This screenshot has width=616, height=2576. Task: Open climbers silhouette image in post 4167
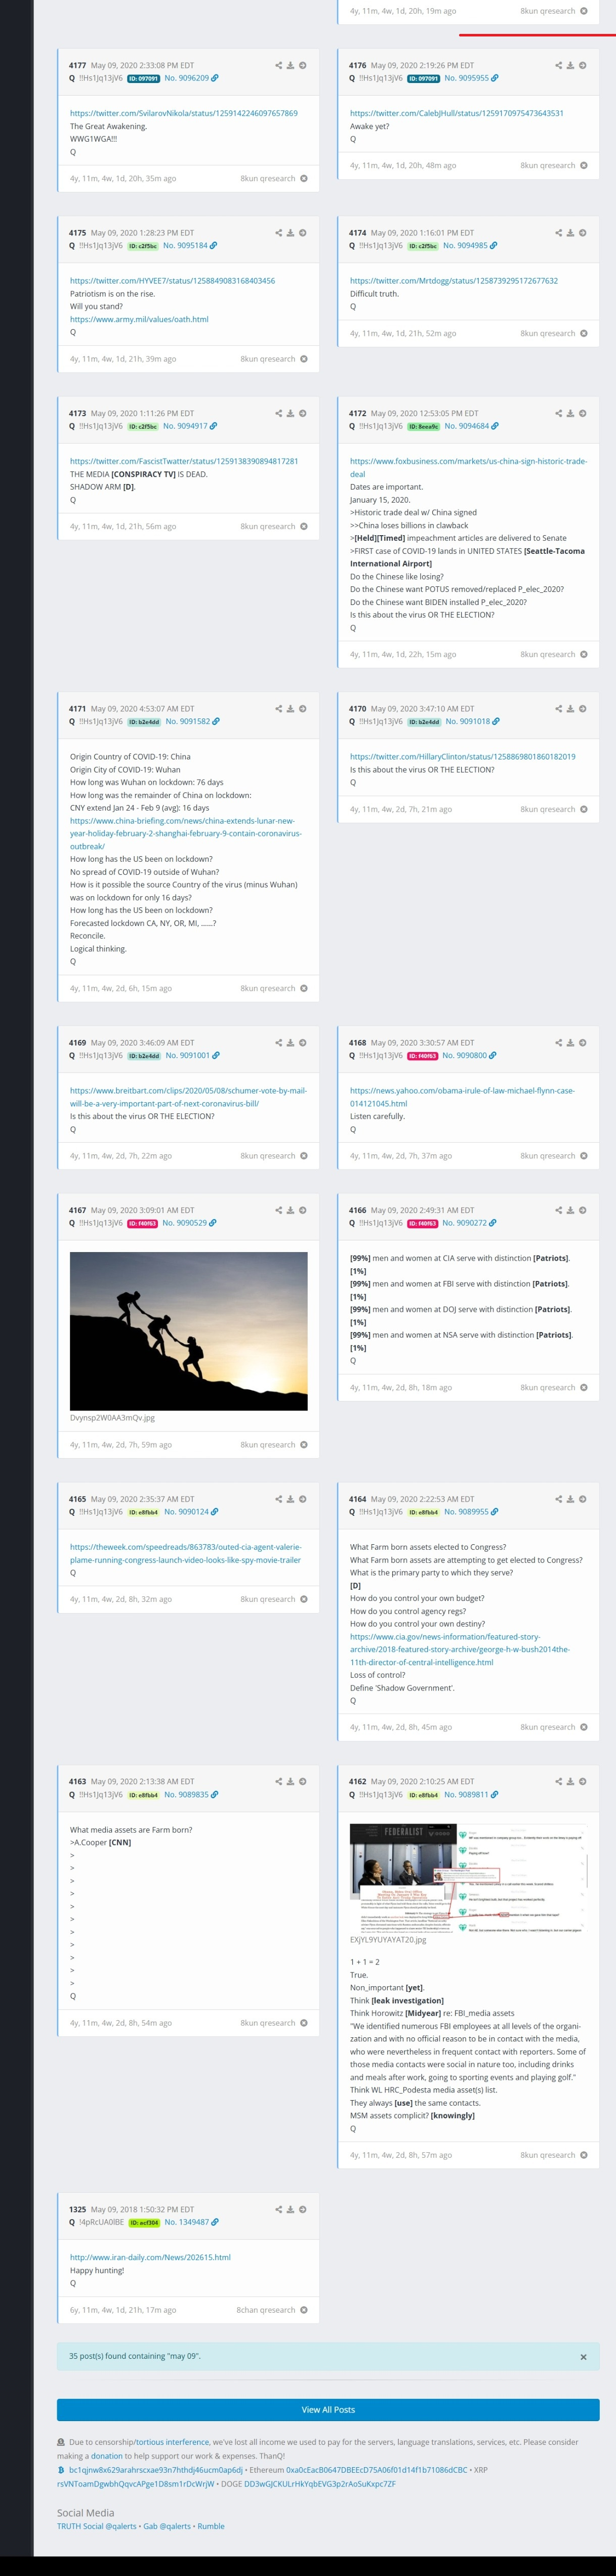pos(188,1331)
